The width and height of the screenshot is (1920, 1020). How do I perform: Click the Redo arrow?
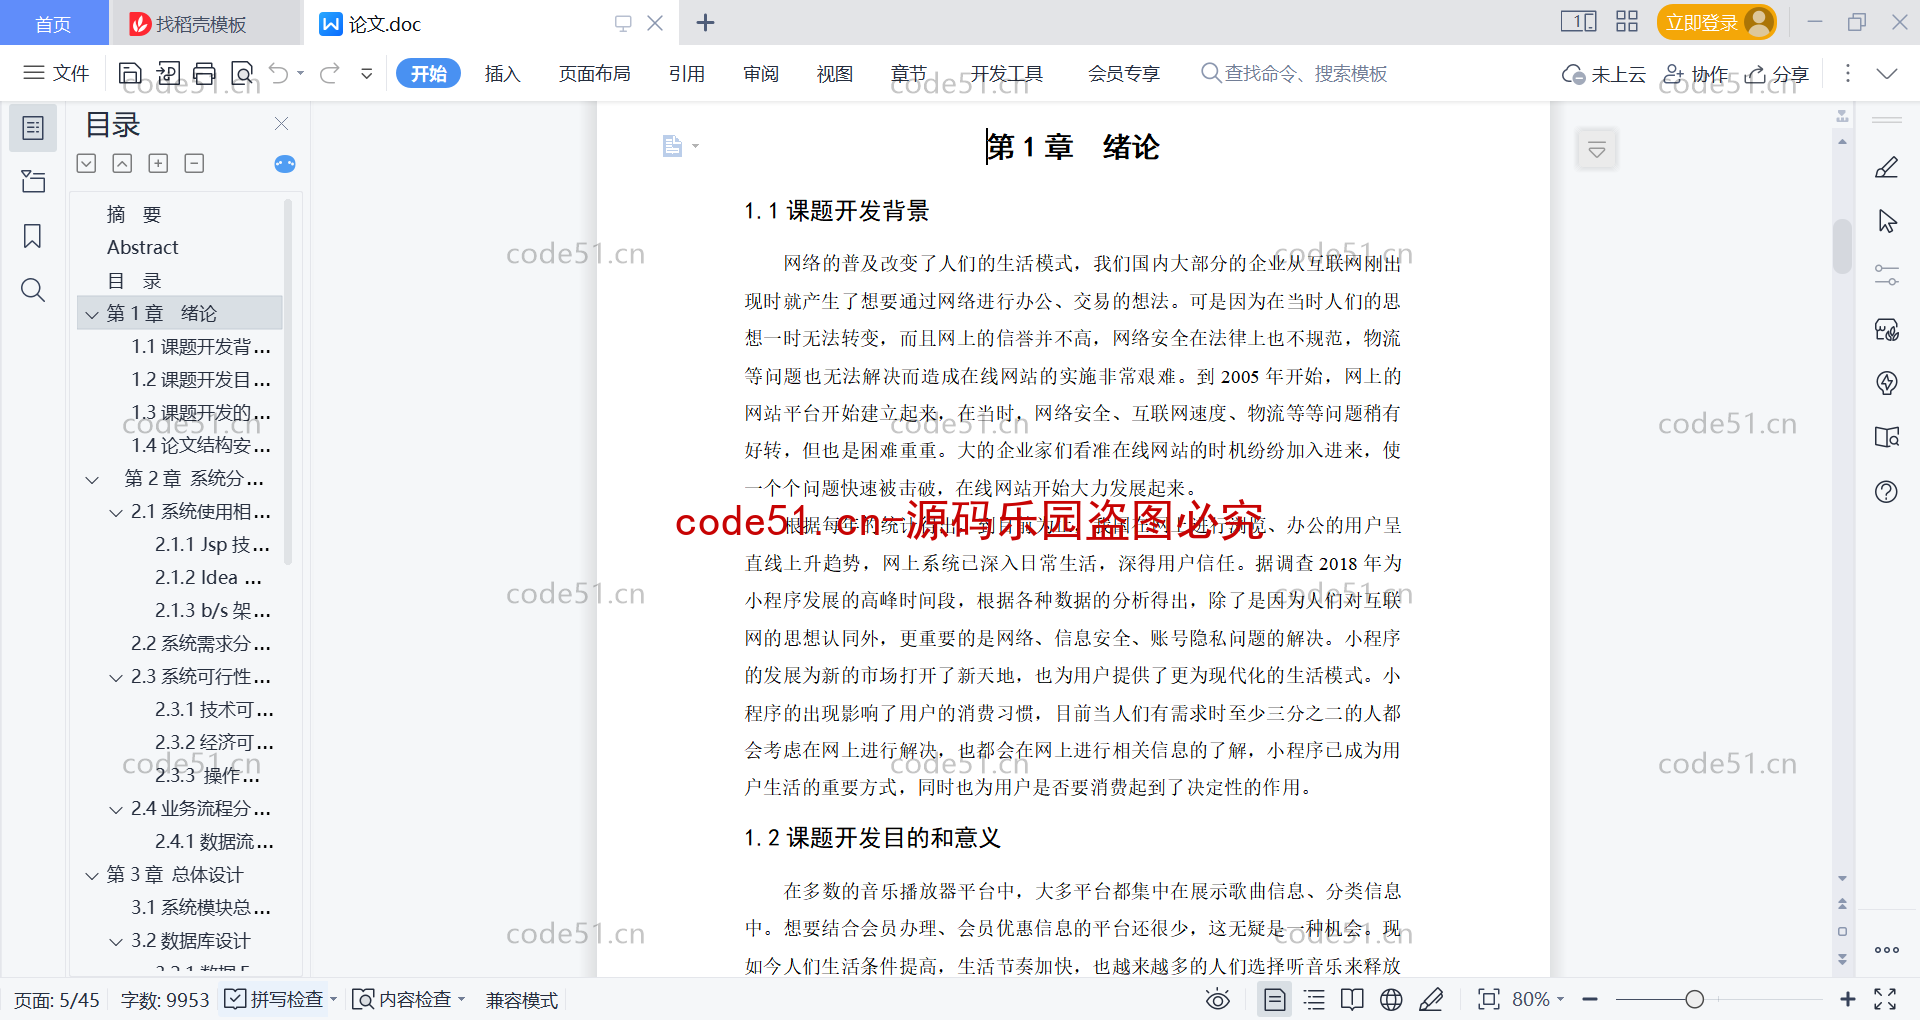330,73
